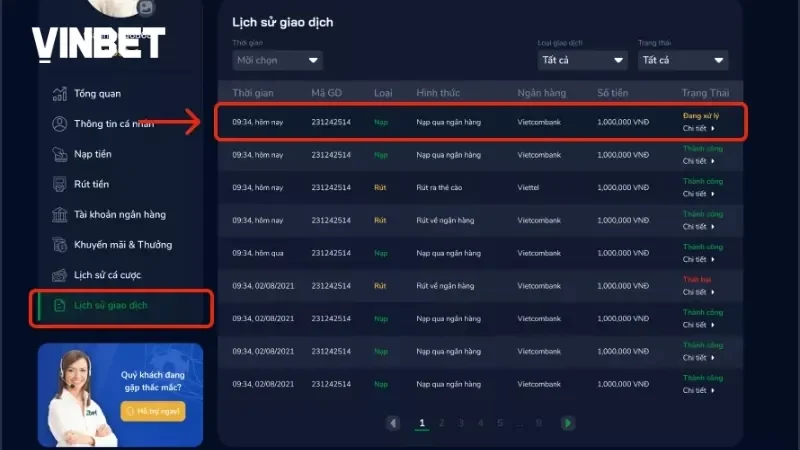
Task: Click the Tổng quan chart icon
Action: click(x=58, y=94)
